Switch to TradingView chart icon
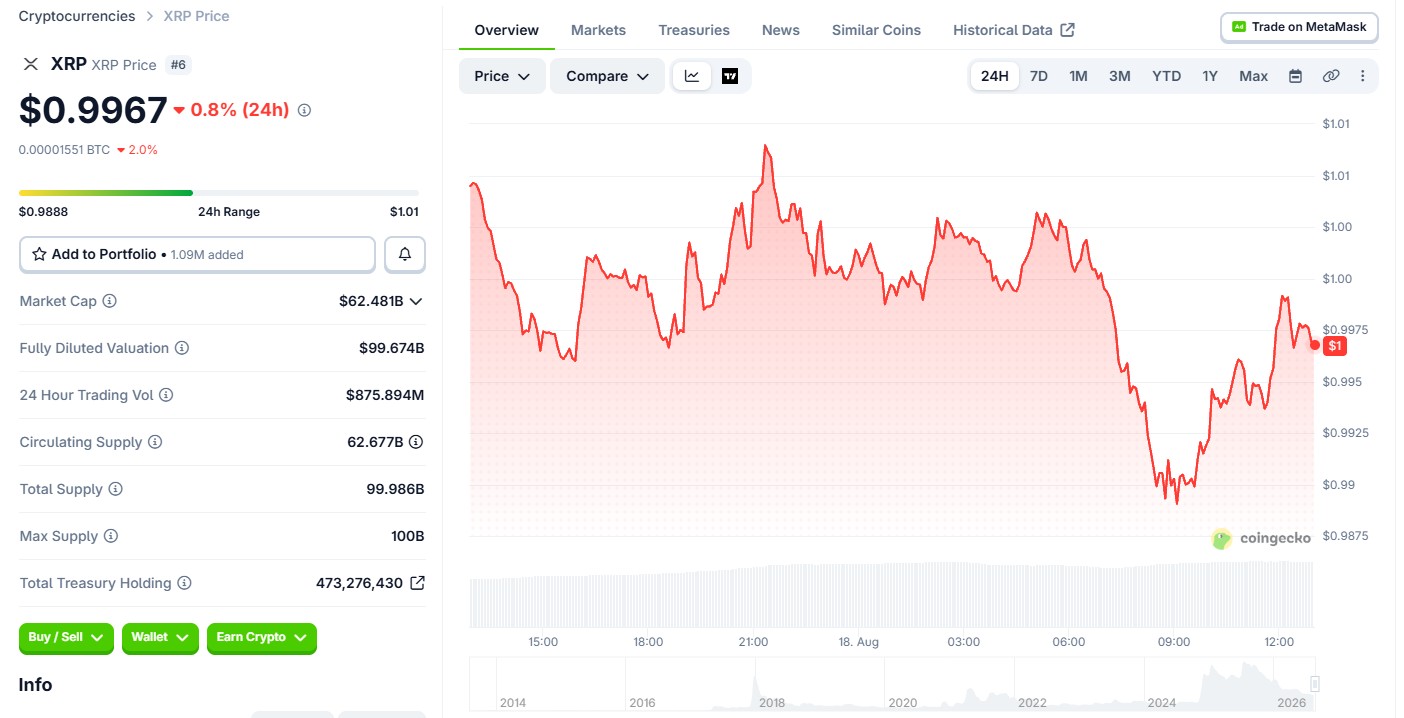Screen dimensions: 1404x718 (730, 76)
